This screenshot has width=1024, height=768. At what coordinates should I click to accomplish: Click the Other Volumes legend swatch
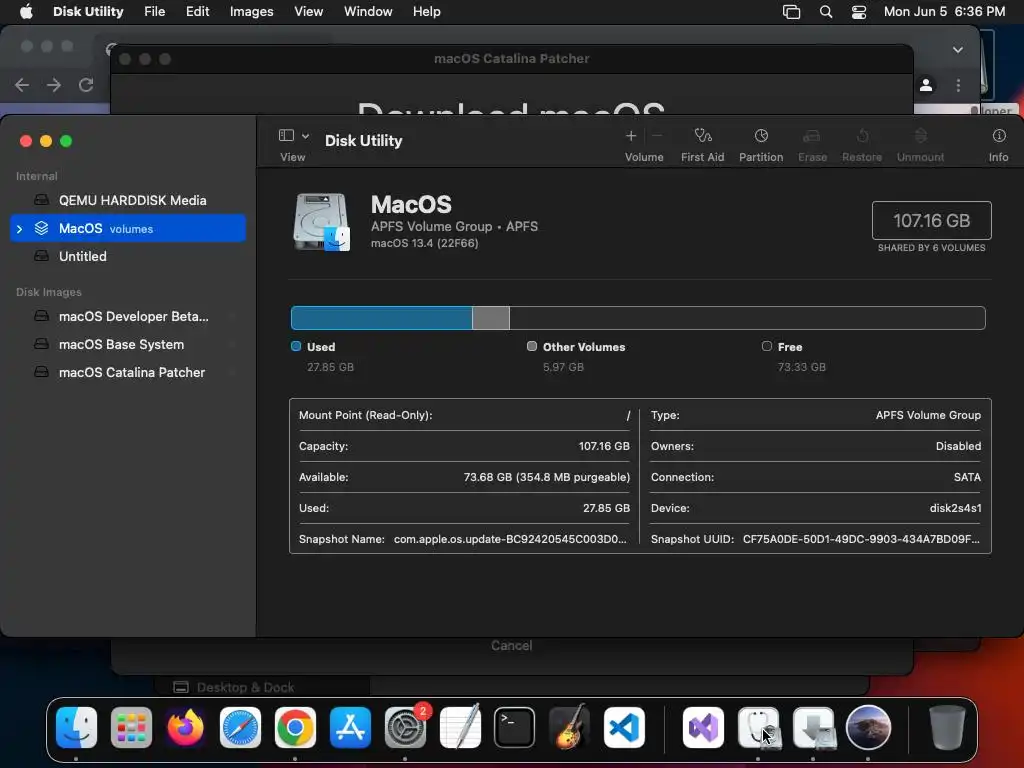(x=532, y=346)
